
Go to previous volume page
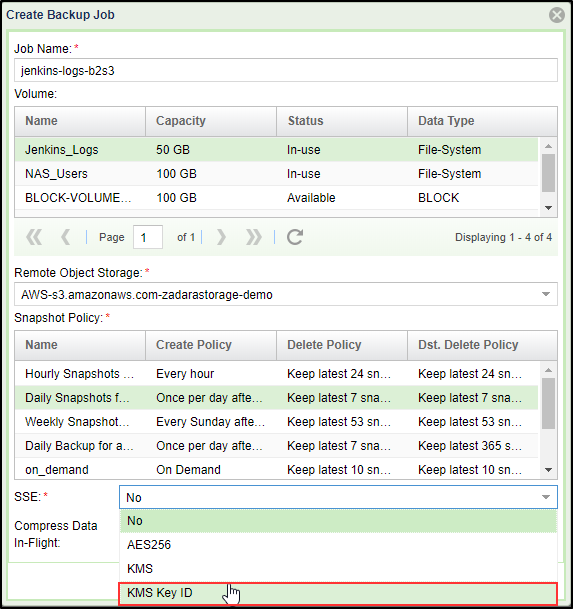(66, 237)
